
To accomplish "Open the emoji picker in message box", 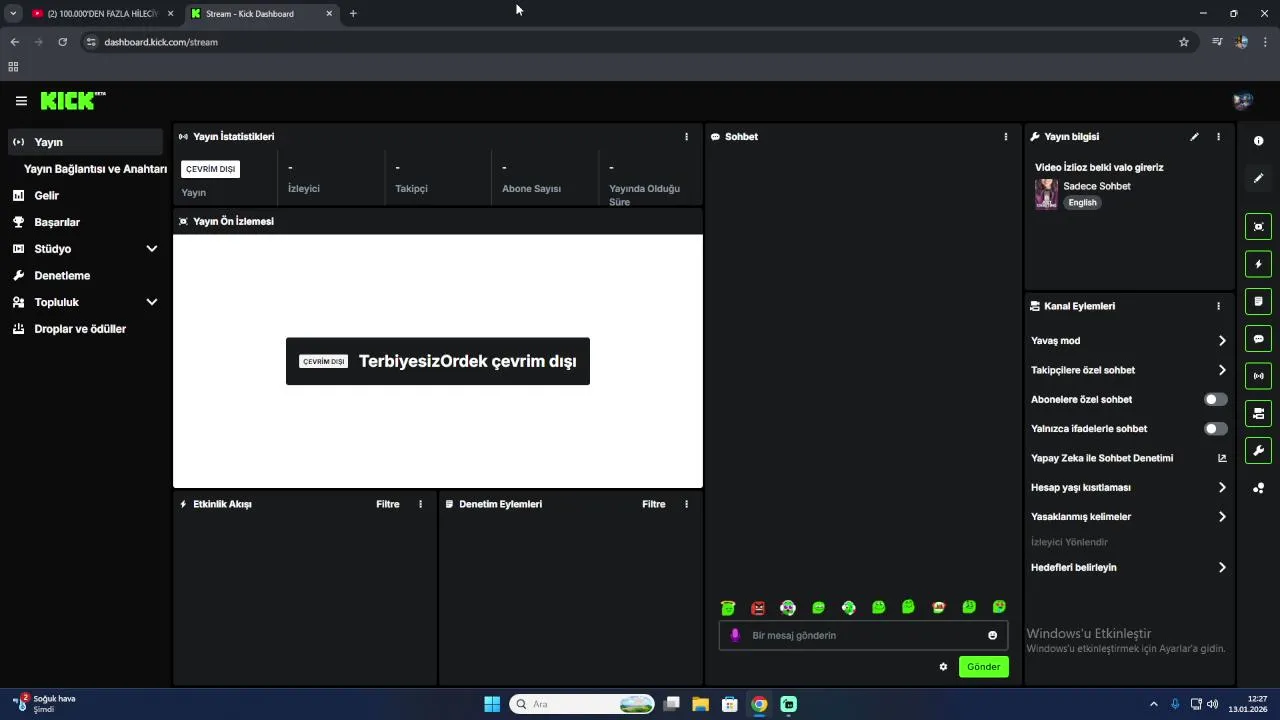I will pyautogui.click(x=992, y=635).
